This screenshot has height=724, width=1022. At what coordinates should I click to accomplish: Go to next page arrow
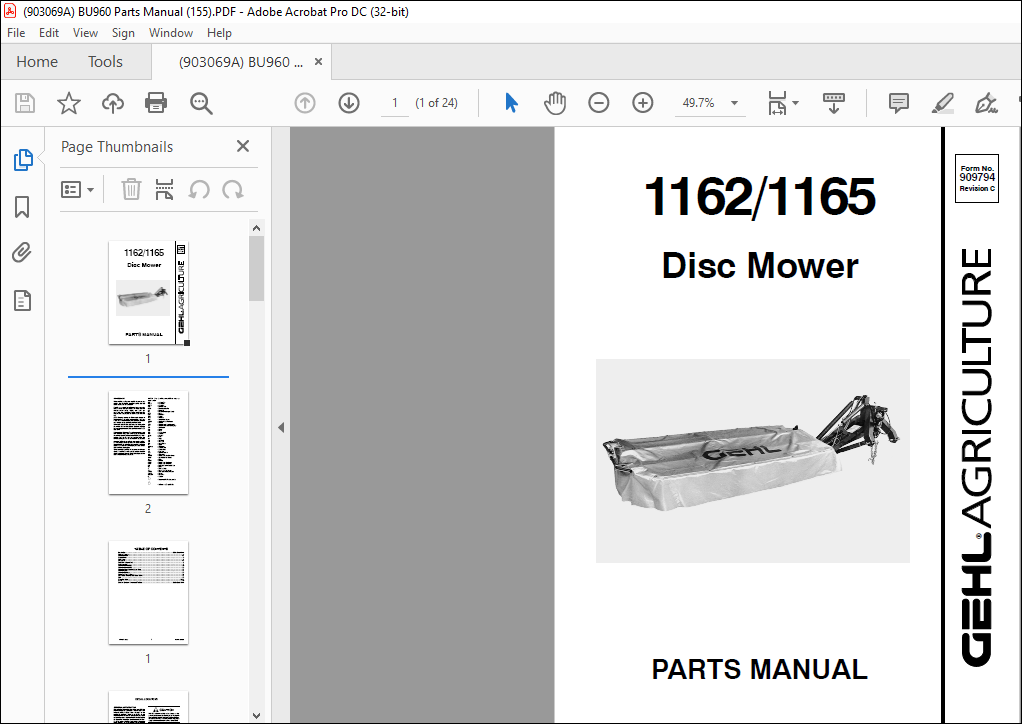[x=349, y=103]
